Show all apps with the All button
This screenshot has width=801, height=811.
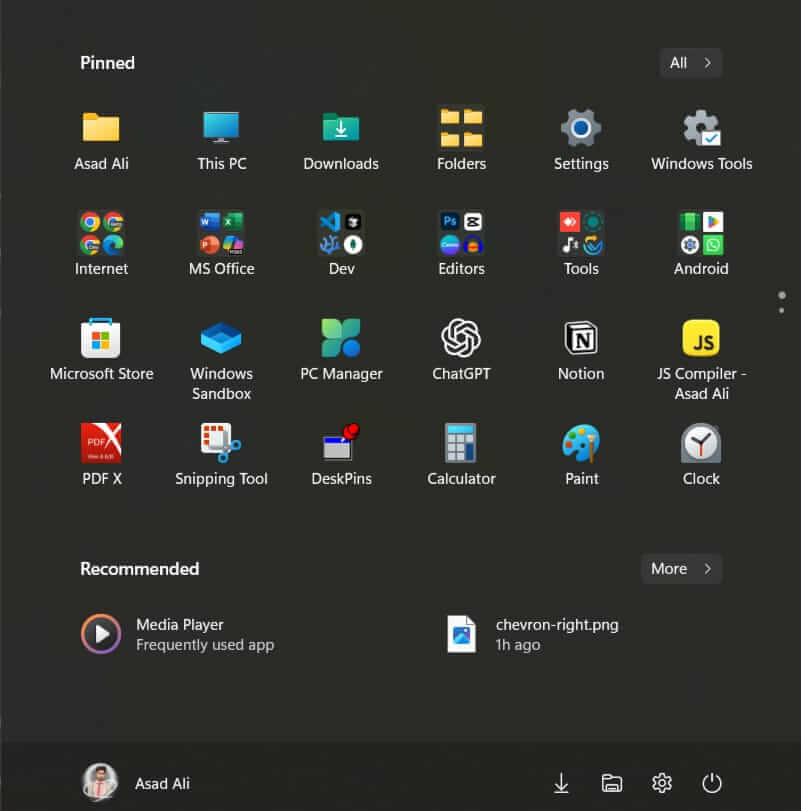pyautogui.click(x=690, y=63)
